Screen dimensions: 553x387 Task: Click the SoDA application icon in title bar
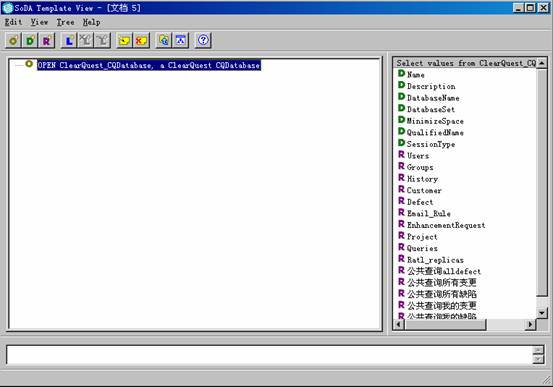7,8
